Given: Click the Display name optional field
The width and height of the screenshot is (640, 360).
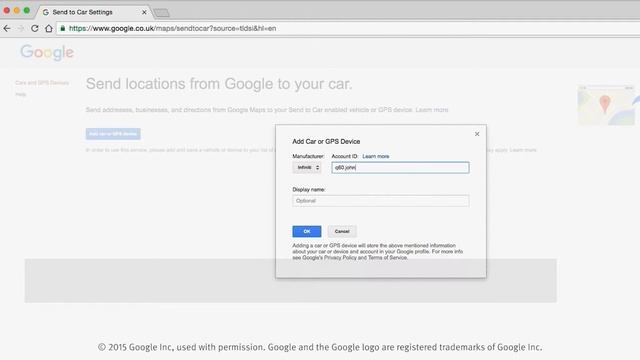Looking at the screenshot, I should [380, 201].
